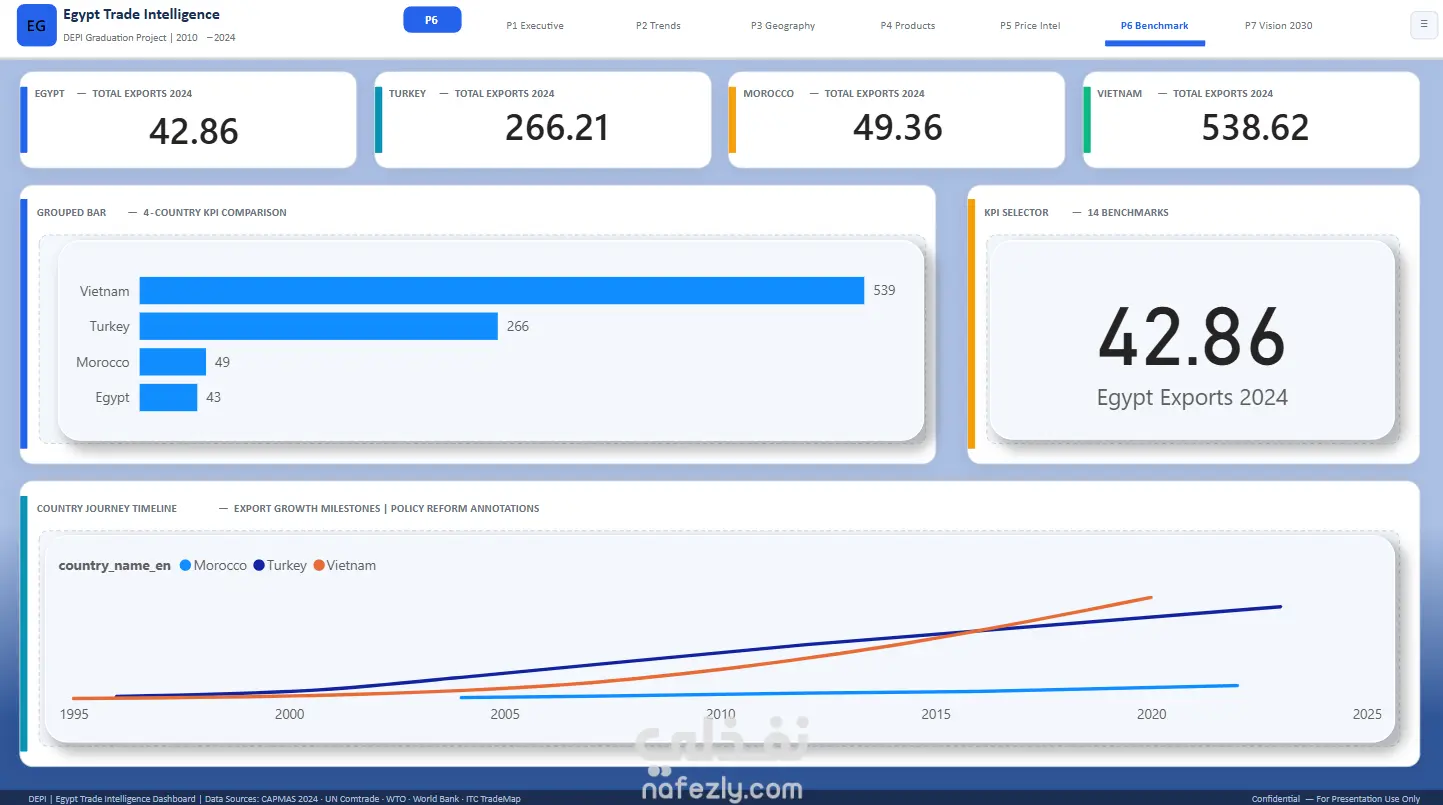Click the Morocco legend color dot
The height and width of the screenshot is (805, 1443).
tap(185, 565)
